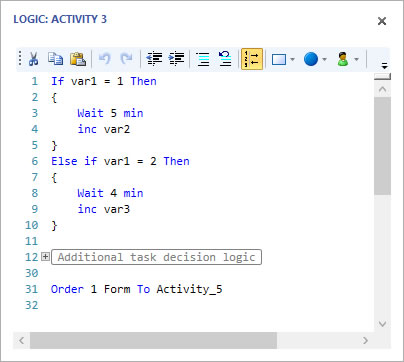Click the vertical scrollbar up arrow
The height and width of the screenshot is (362, 404).
pyautogui.click(x=382, y=89)
